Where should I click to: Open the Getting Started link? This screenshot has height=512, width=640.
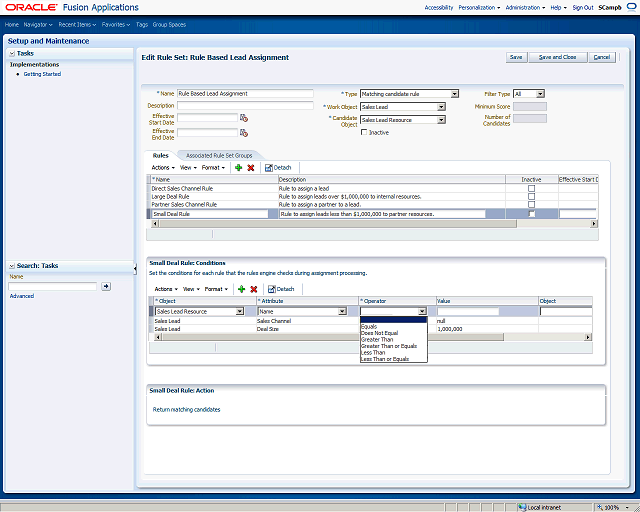point(42,74)
